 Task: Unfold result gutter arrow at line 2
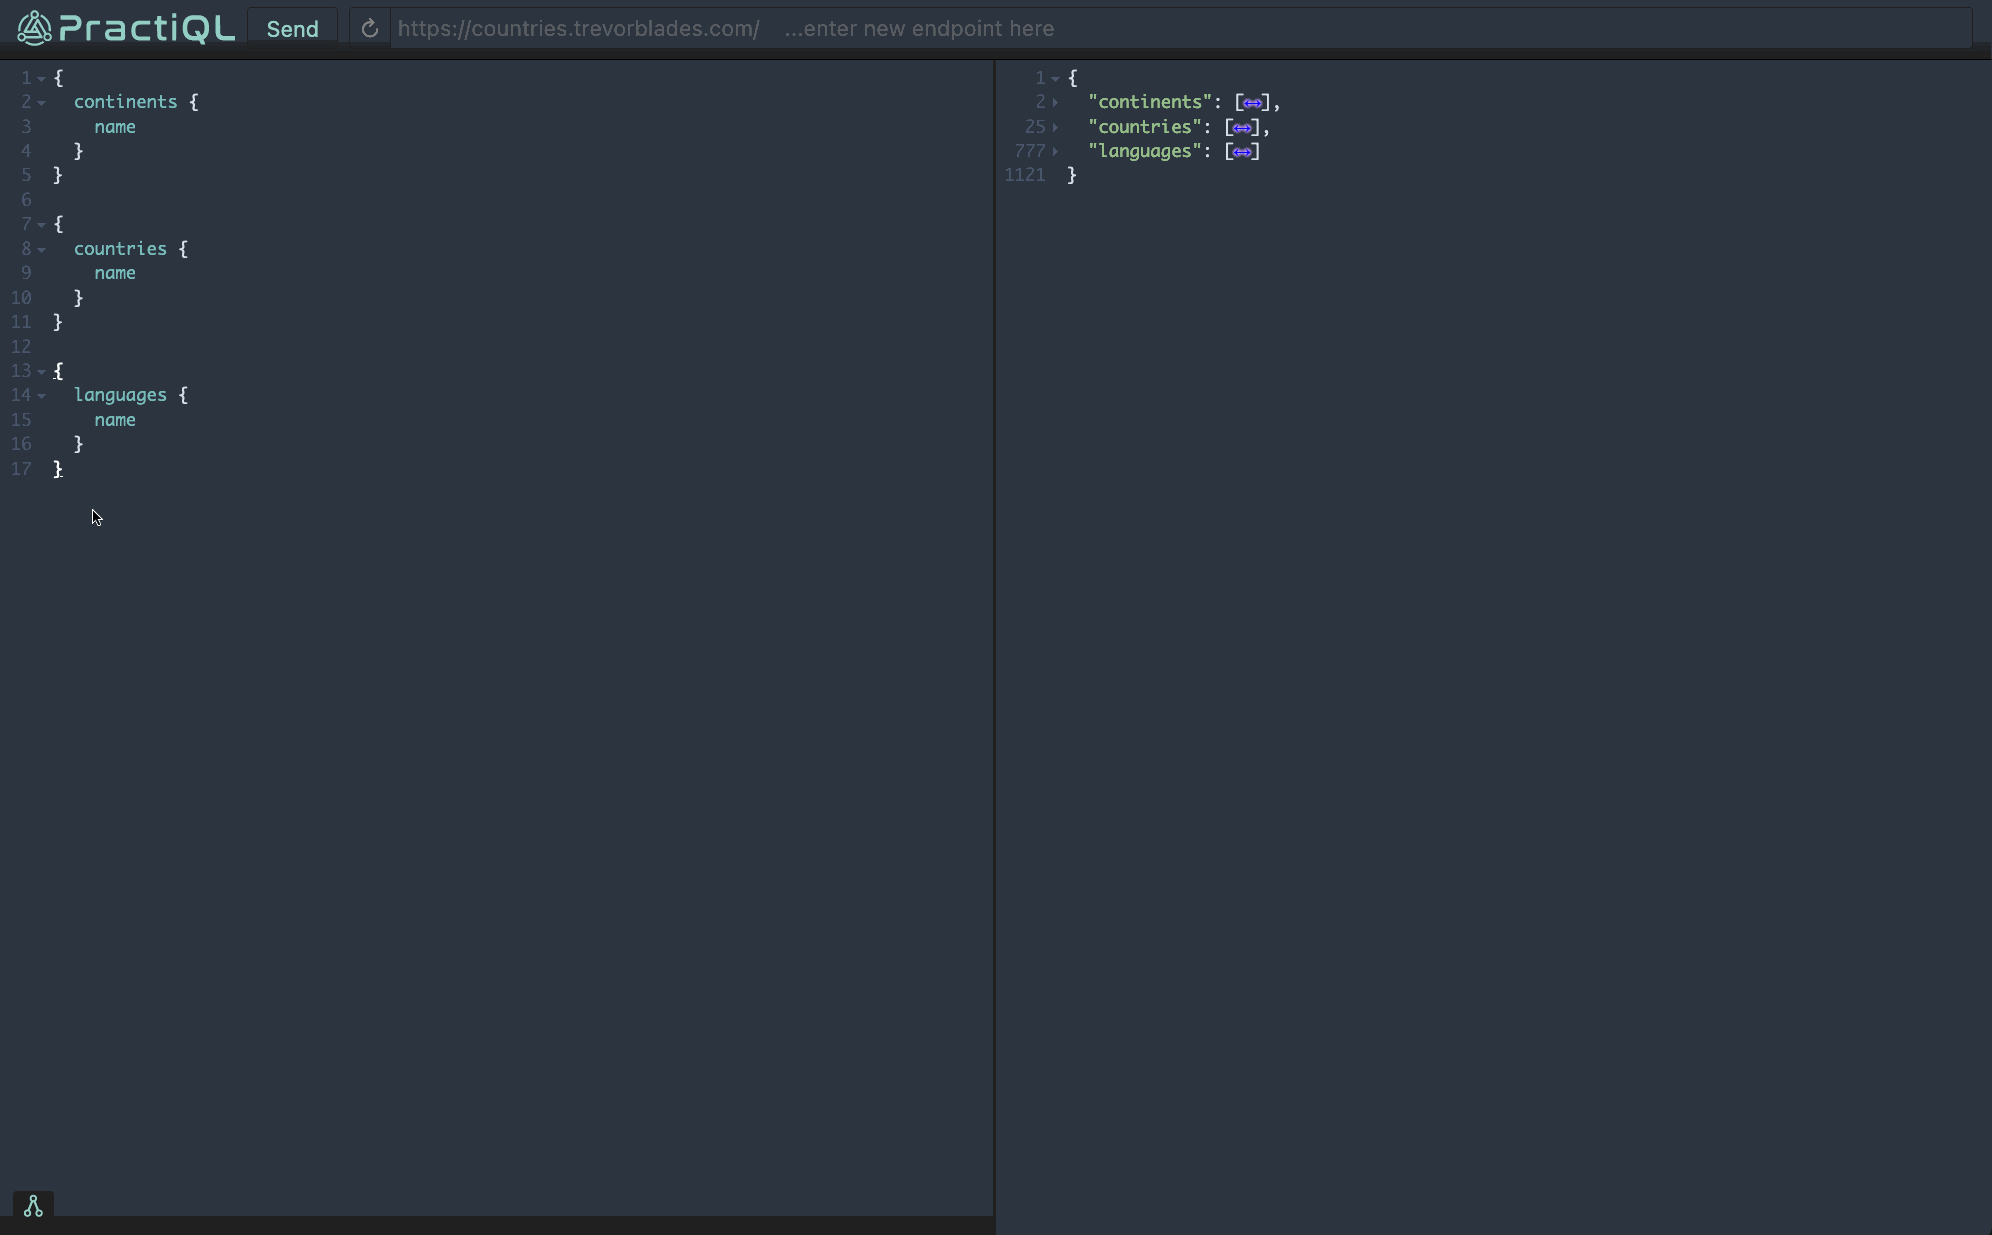coord(1055,103)
